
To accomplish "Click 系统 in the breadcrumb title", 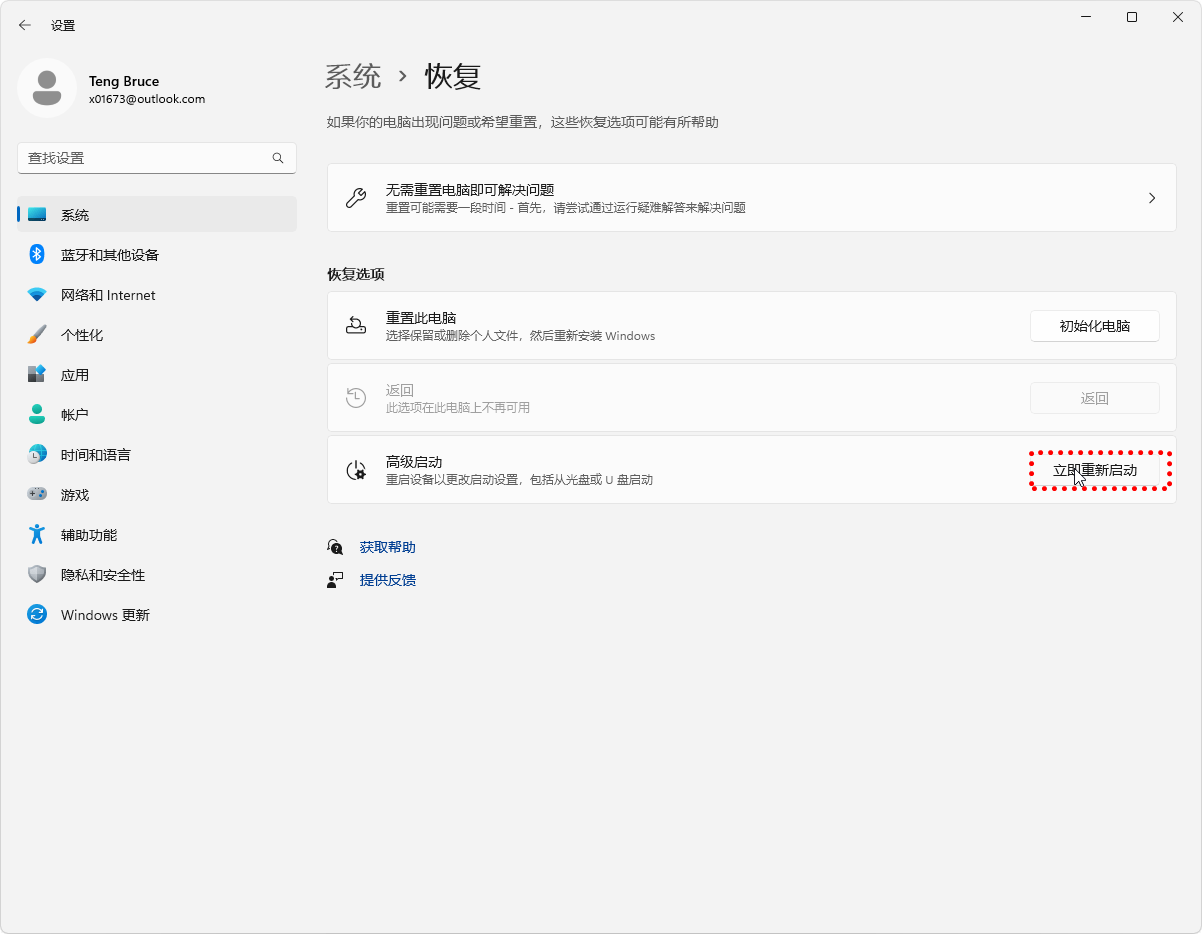I will pos(354,76).
